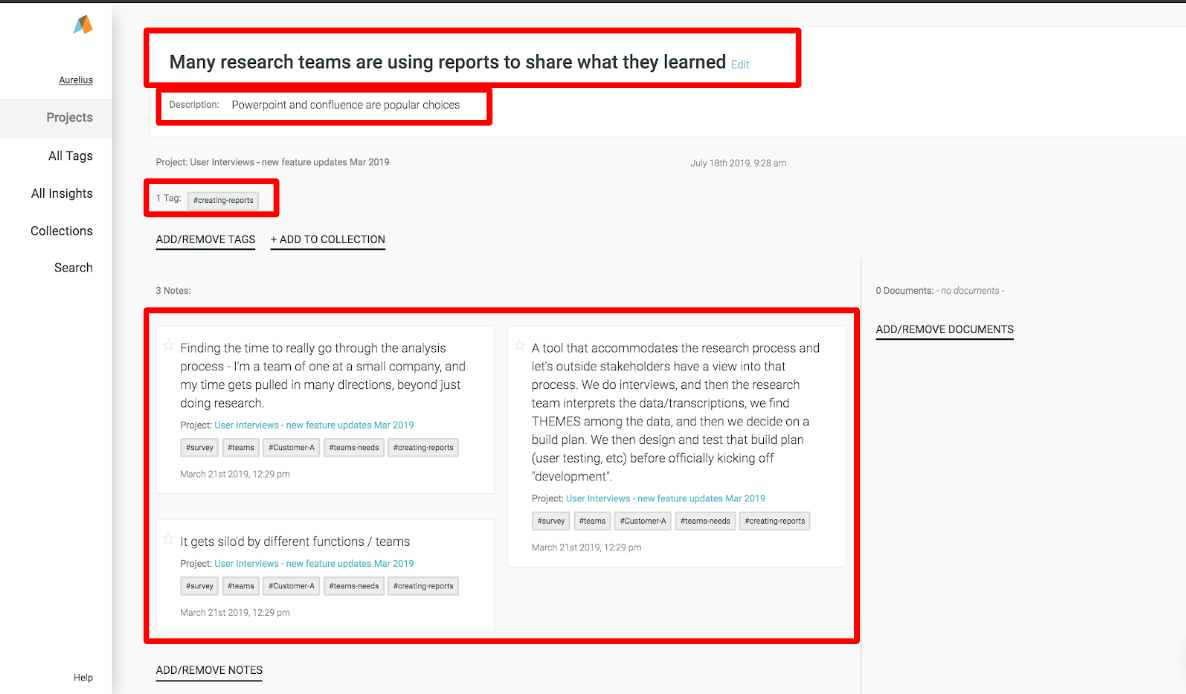Image resolution: width=1186 pixels, height=694 pixels.
Task: Open Projects in the sidebar
Action: [x=69, y=117]
